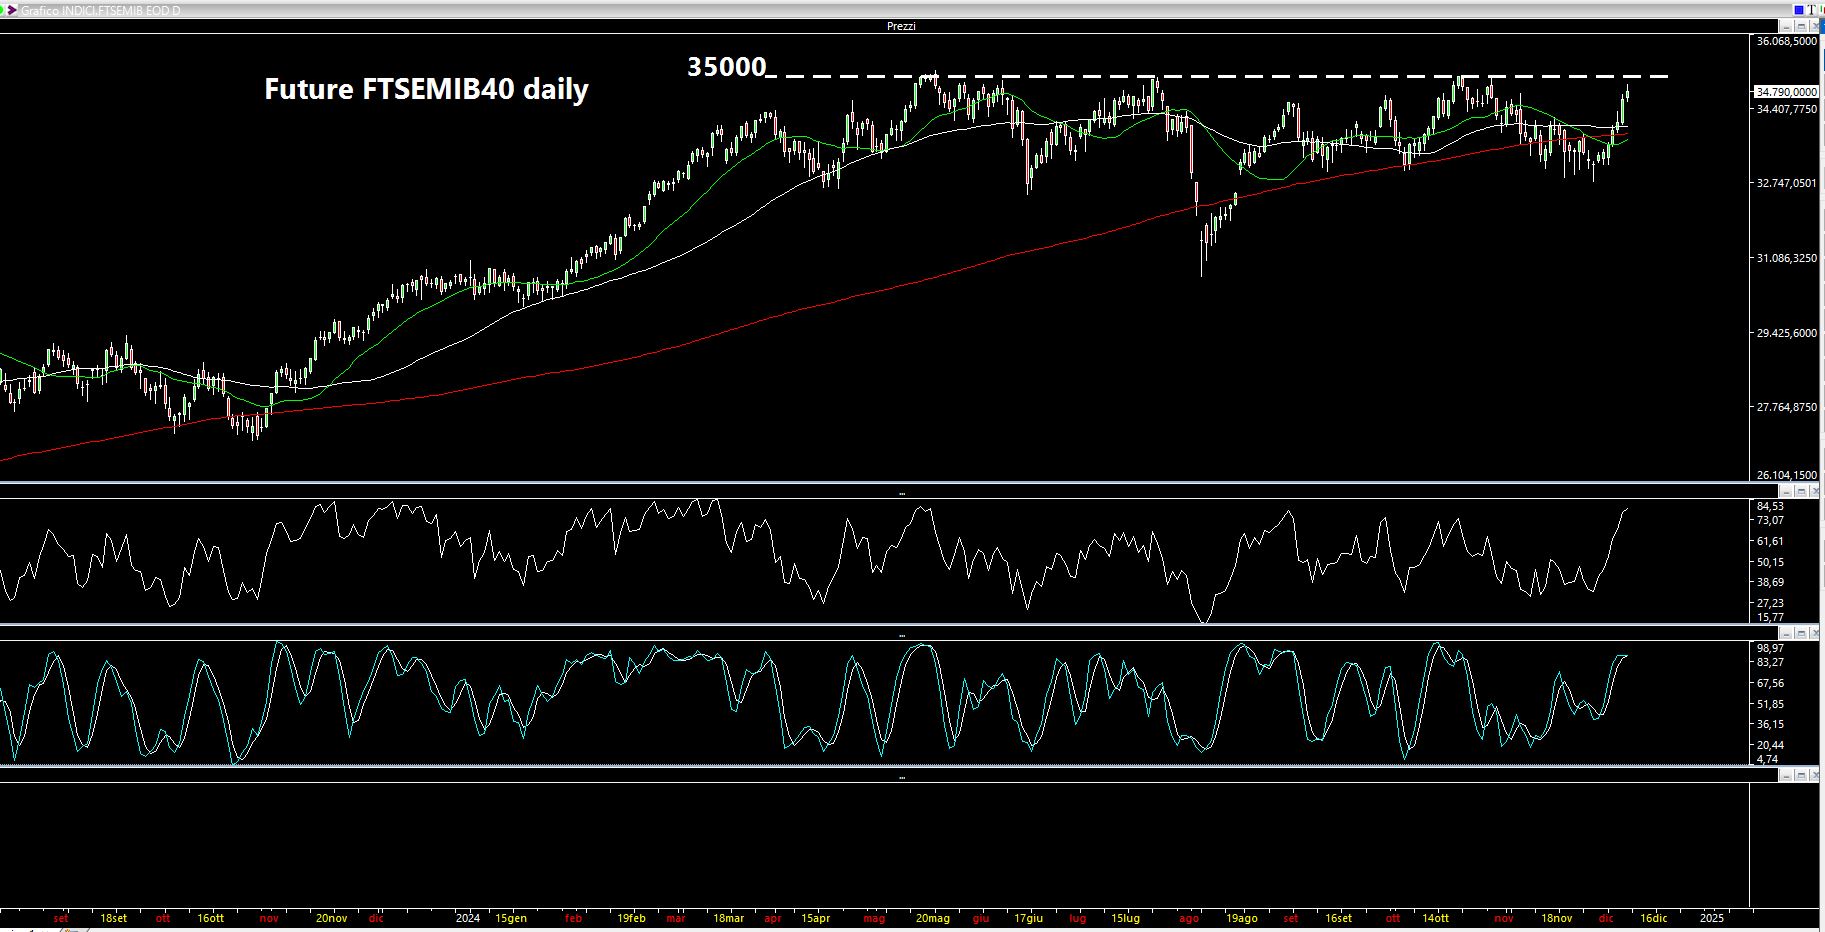
Task: Click the 15,77 RSI scale value
Action: click(x=1770, y=617)
